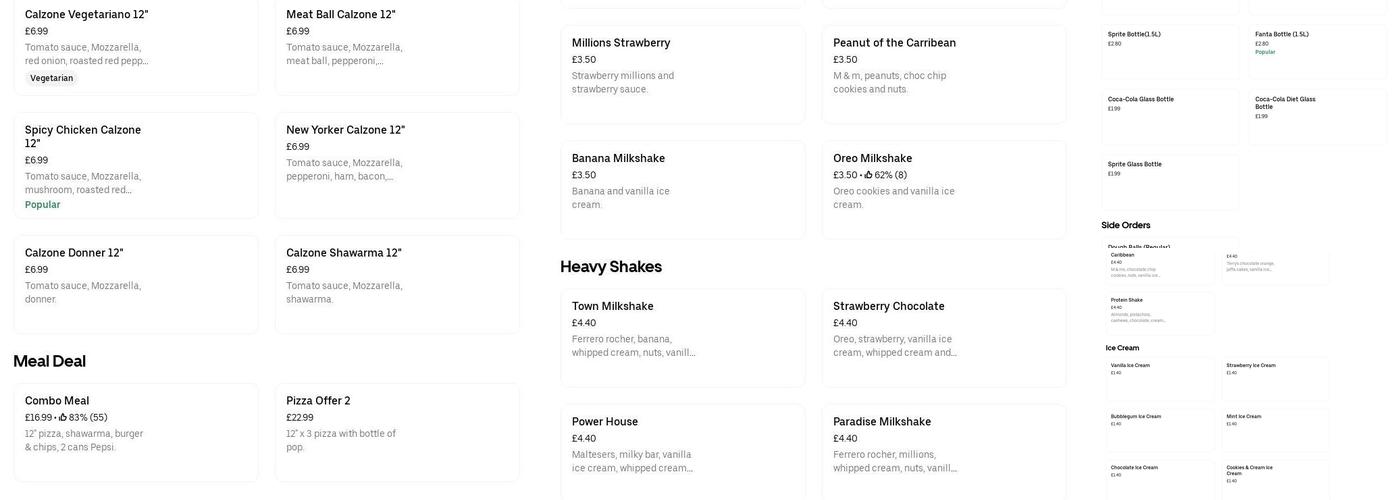The width and height of the screenshot is (1400, 500).
Task: Select the Fanta Bottle (1.5L) thumbnail
Action: pyautogui.click(x=1317, y=51)
